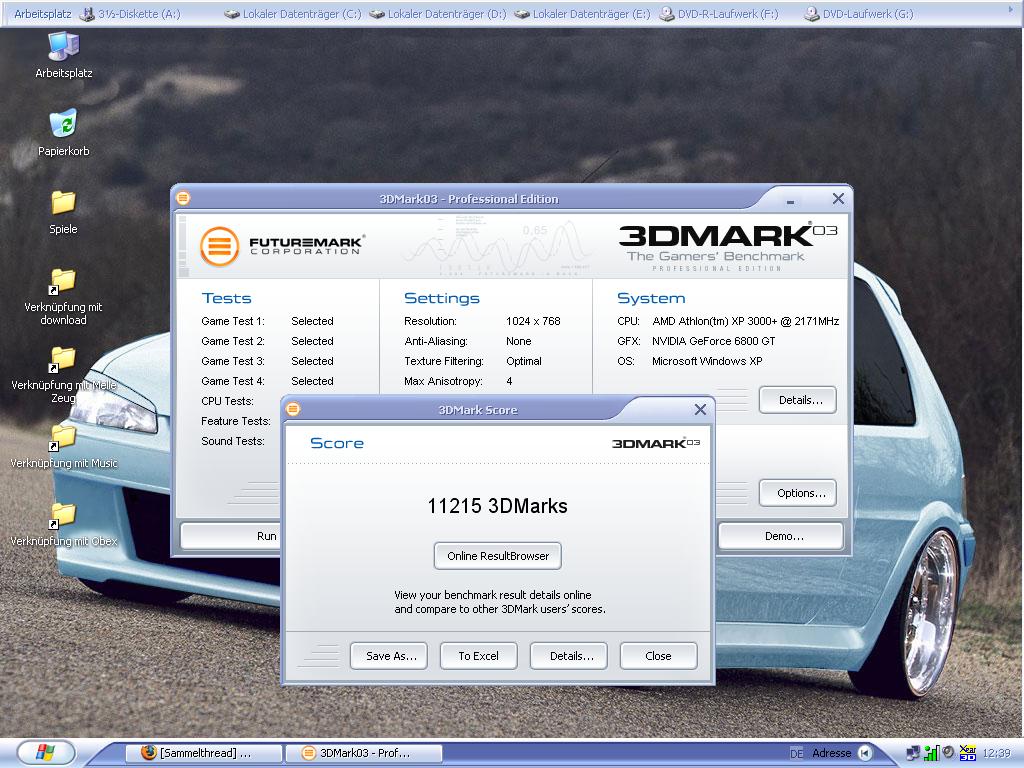1024x768 pixels.
Task: Collapse the Adresse toolbar arrow button
Action: pos(865,753)
